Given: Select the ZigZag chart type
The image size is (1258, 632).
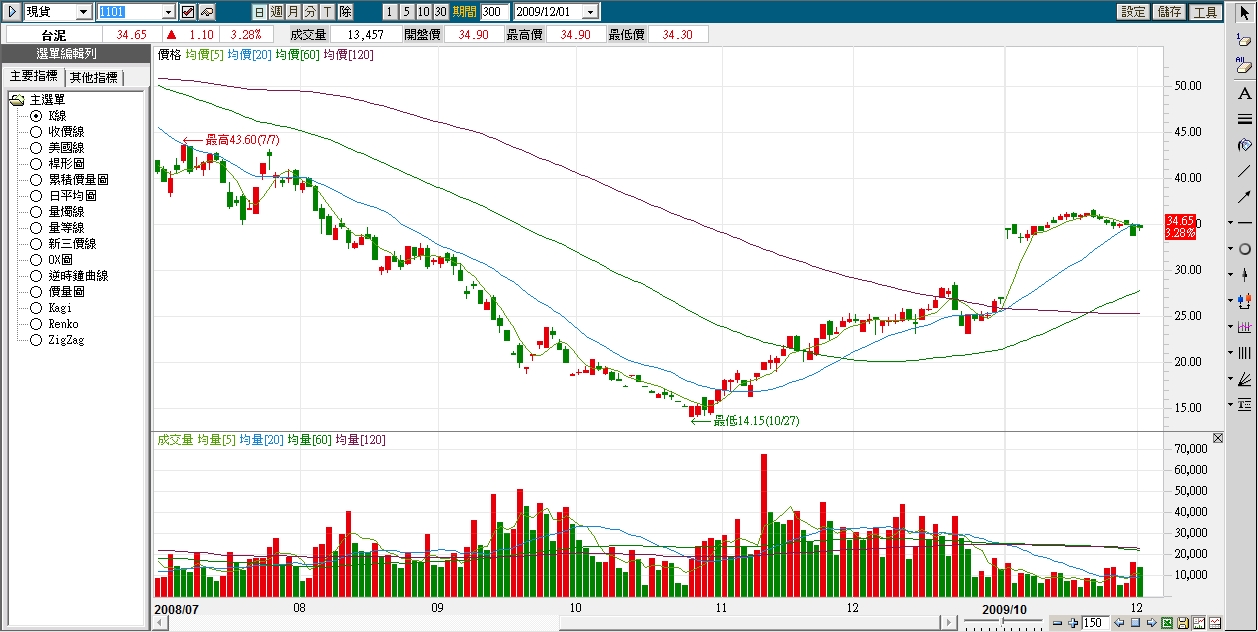Looking at the screenshot, I should pos(37,340).
